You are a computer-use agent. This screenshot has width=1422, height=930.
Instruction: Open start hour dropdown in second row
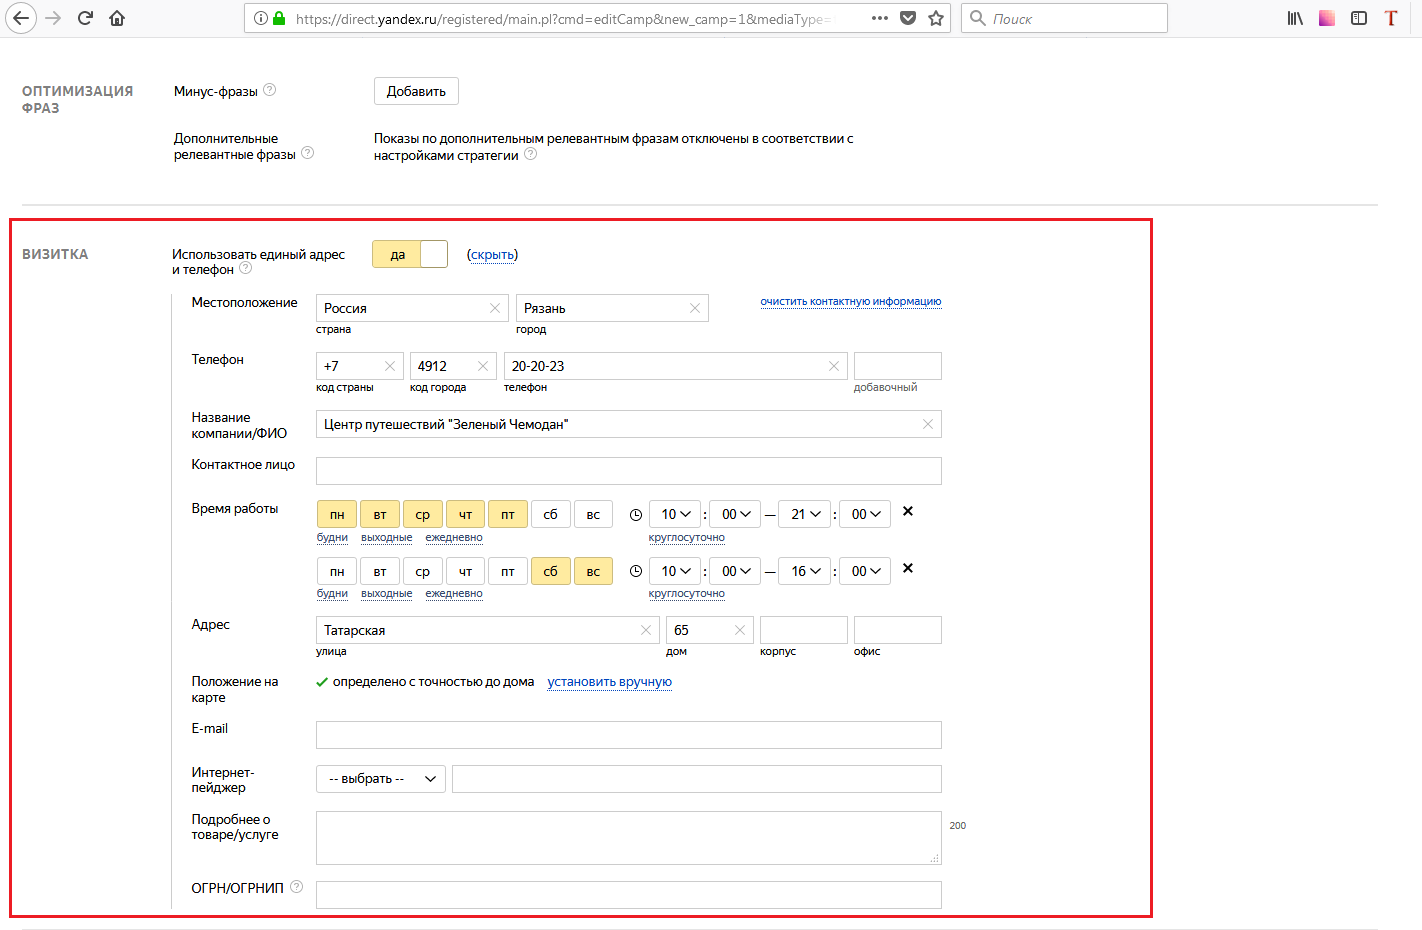click(x=675, y=571)
